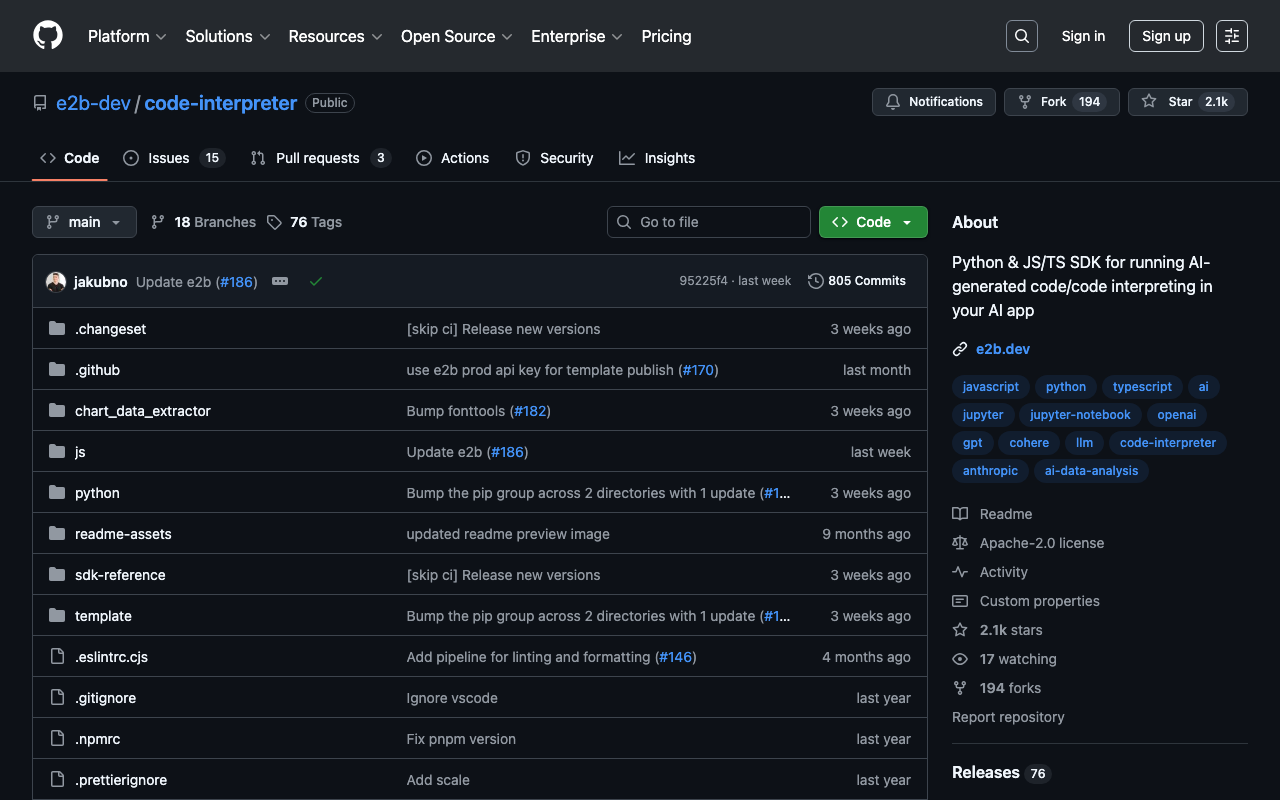Open the Solutions menu

click(x=227, y=36)
